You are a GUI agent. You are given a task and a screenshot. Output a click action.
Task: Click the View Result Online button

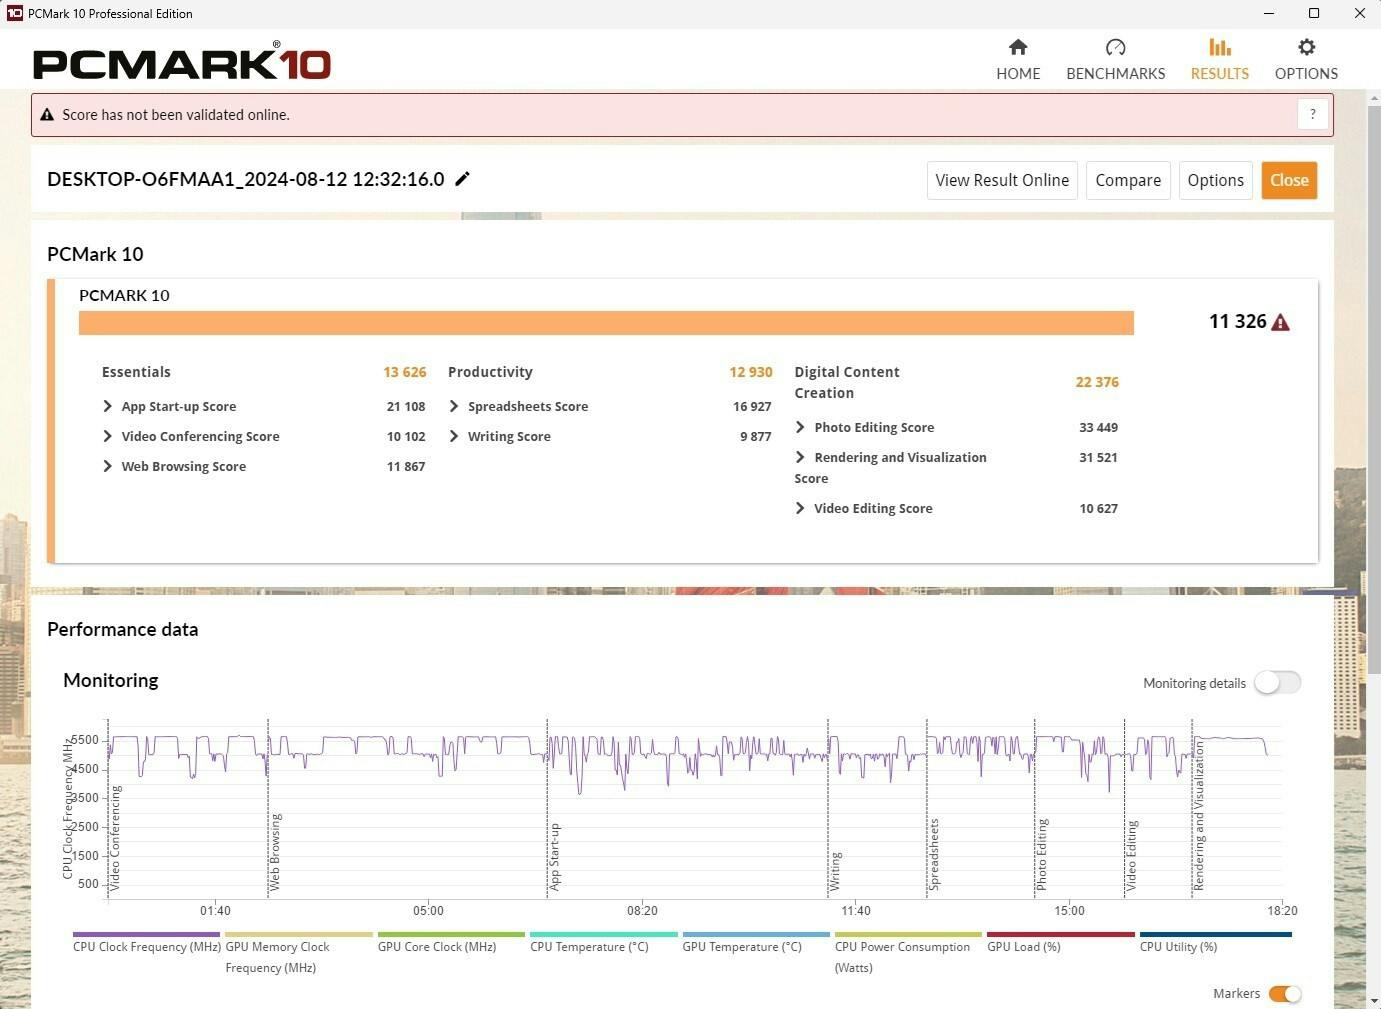pyautogui.click(x=1002, y=180)
